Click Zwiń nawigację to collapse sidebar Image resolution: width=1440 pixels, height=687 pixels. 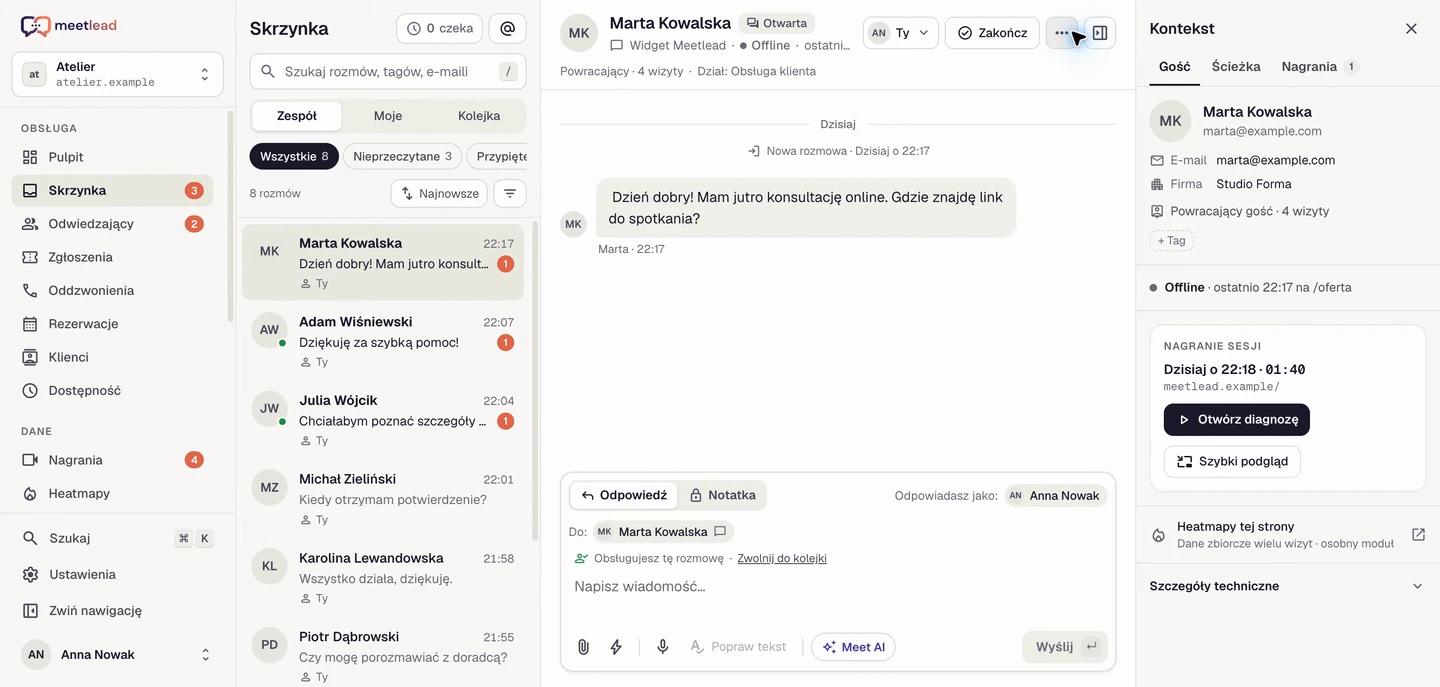point(118,610)
